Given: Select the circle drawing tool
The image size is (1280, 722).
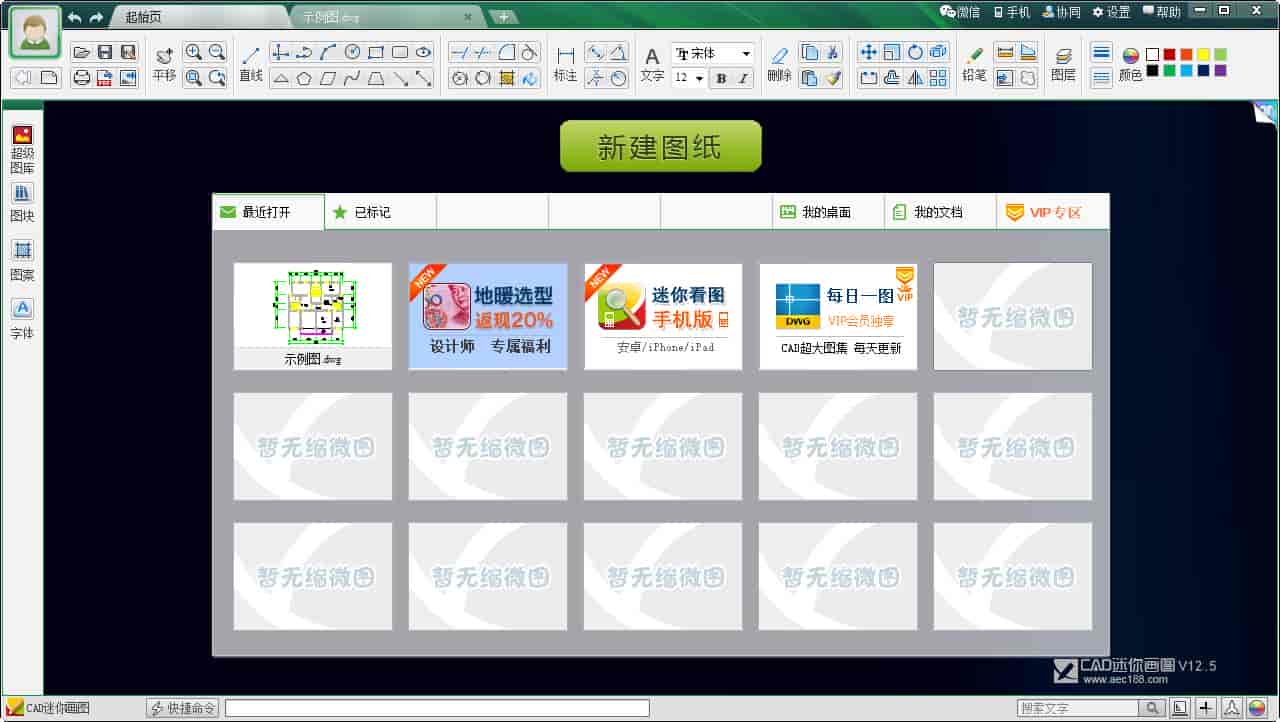Looking at the screenshot, I should tap(351, 54).
